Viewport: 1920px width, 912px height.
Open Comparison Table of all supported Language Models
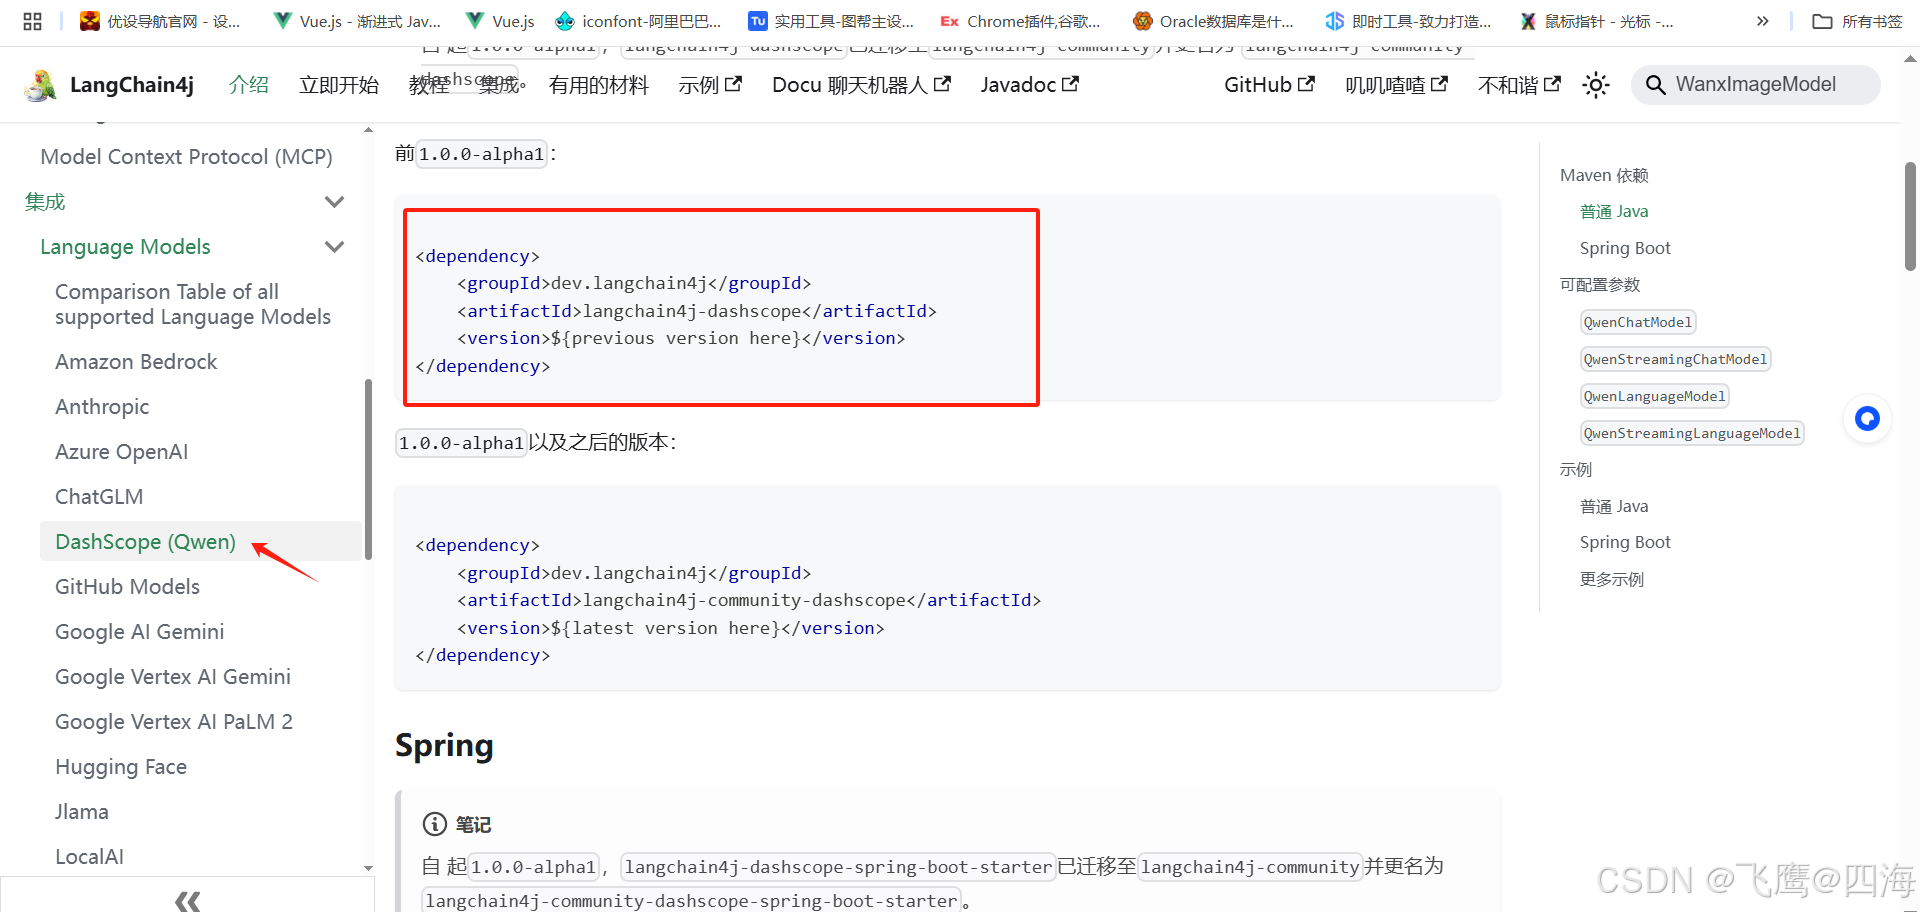point(193,304)
